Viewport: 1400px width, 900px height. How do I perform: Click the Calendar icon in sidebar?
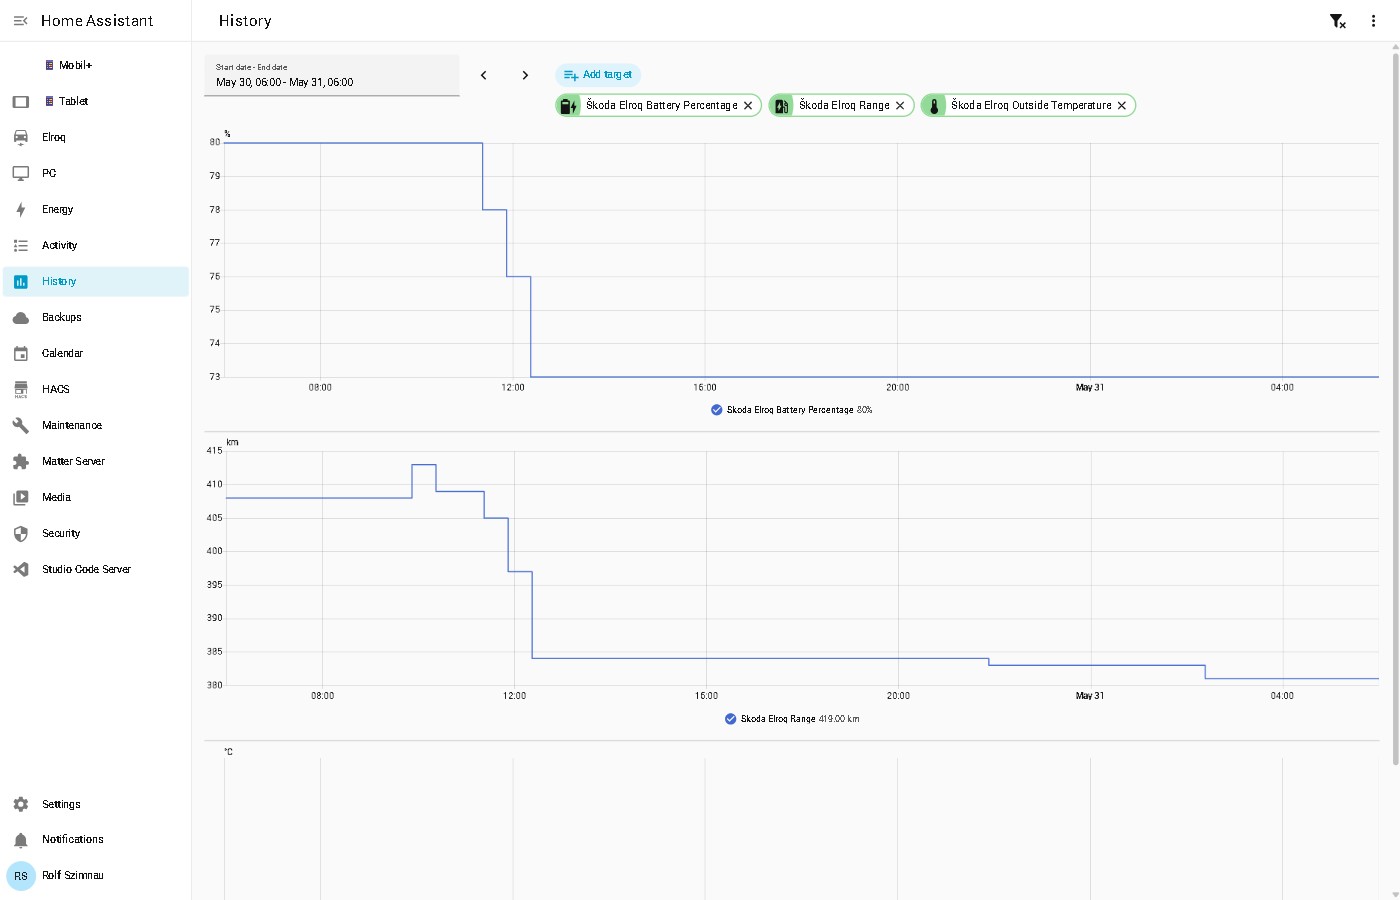coord(21,353)
